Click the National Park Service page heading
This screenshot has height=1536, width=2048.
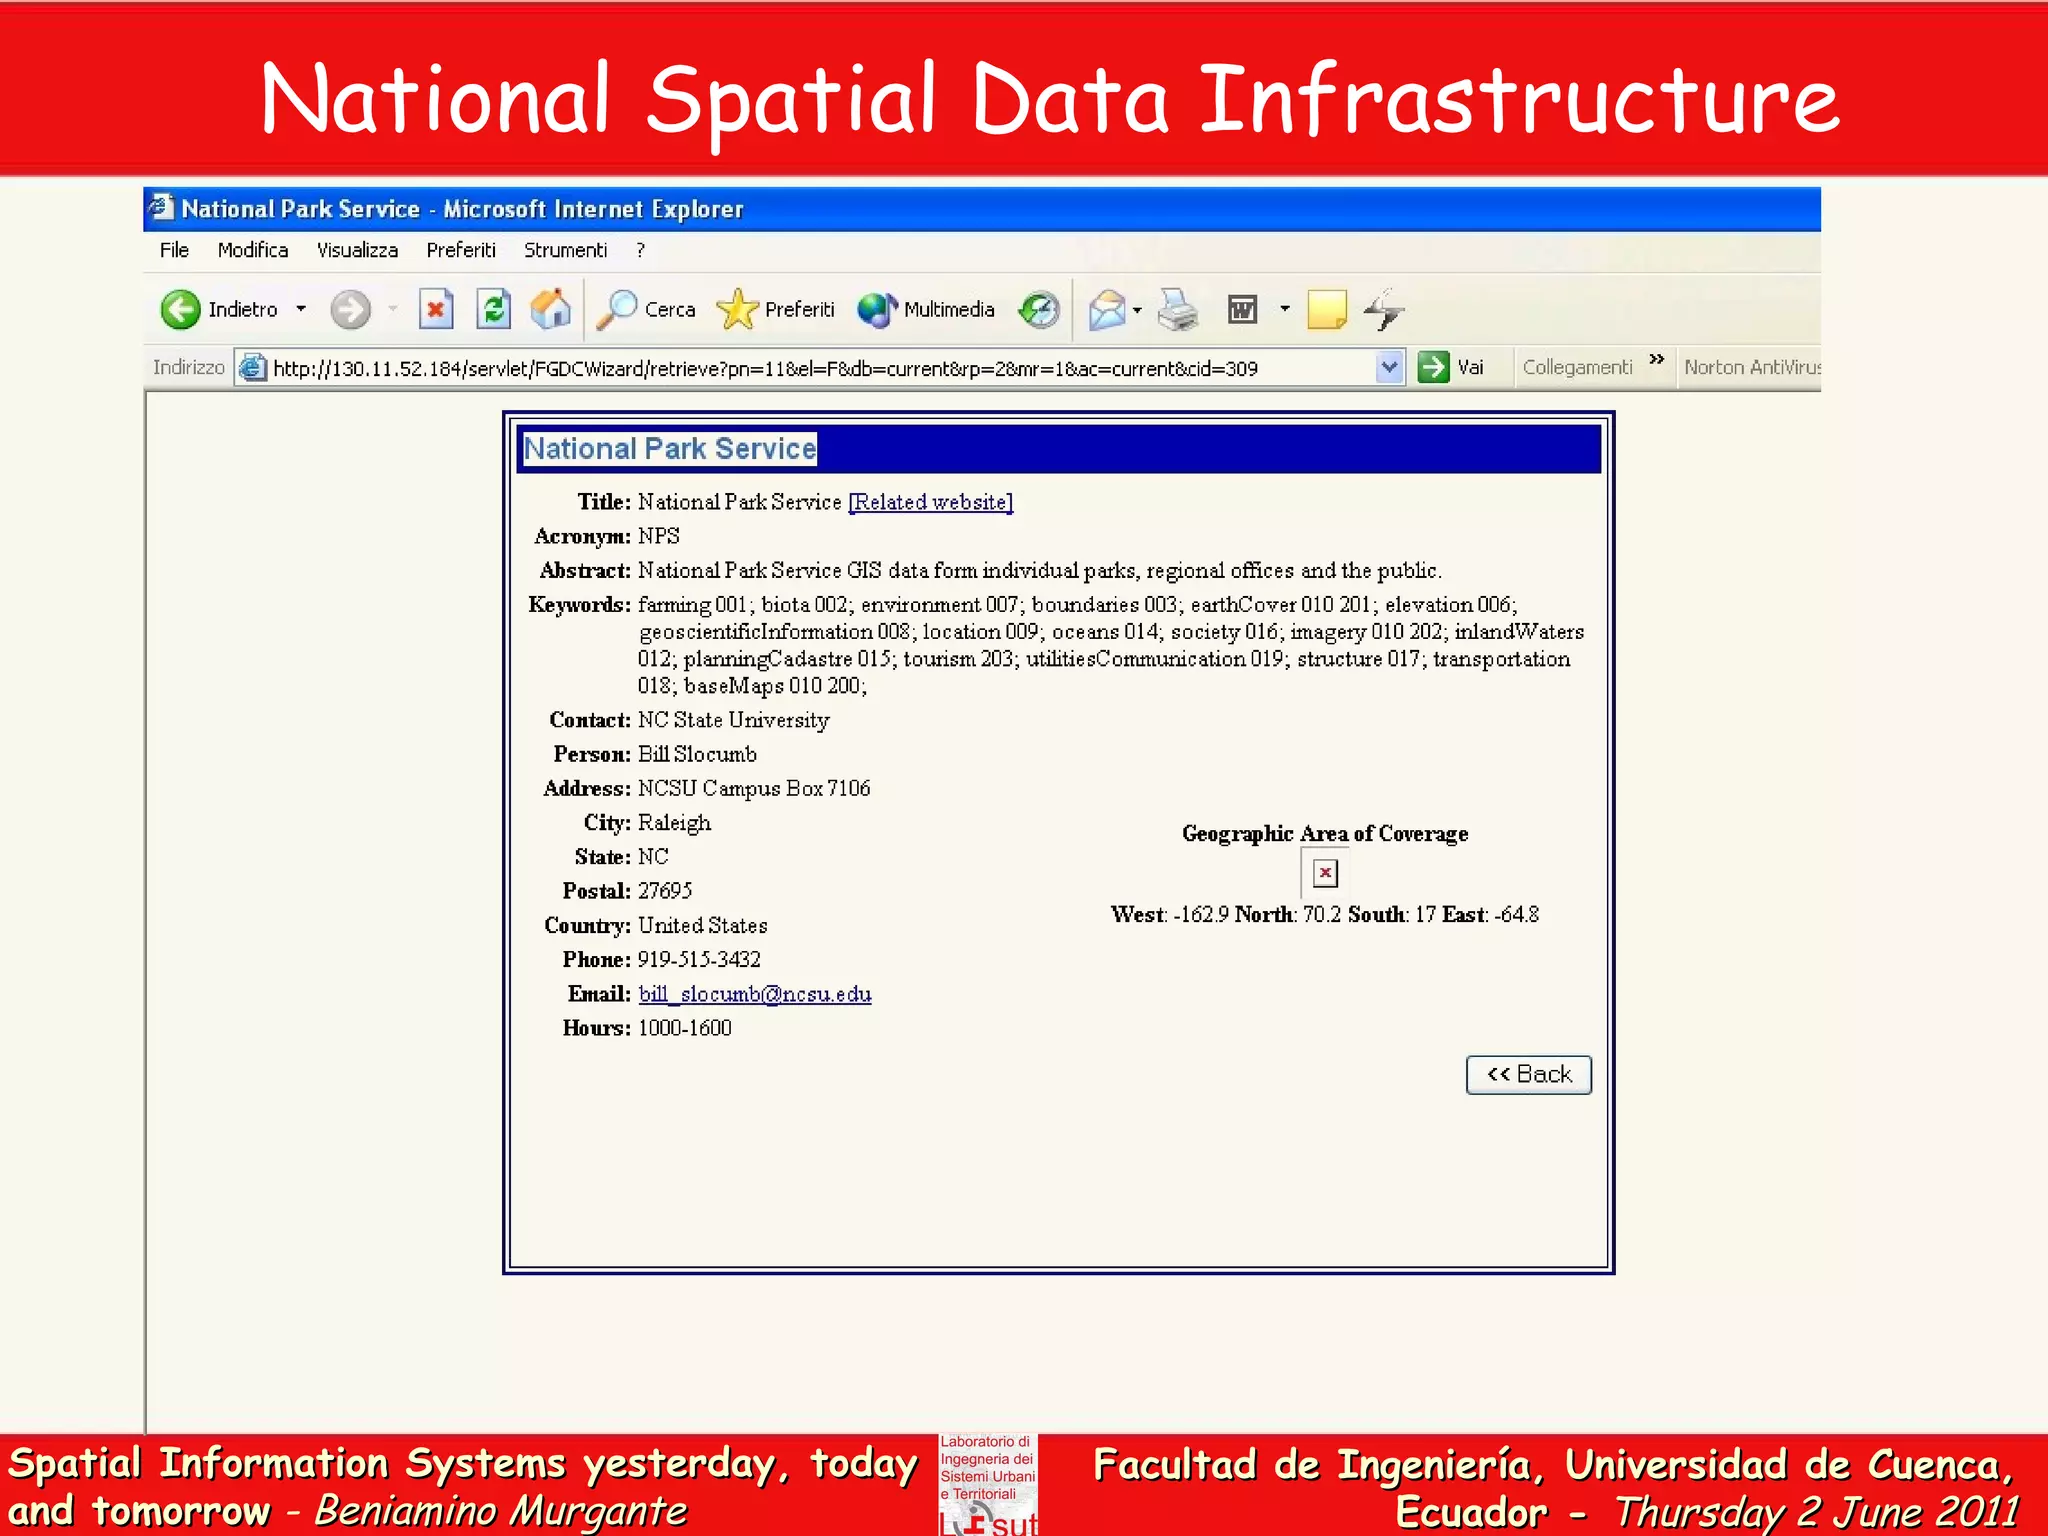coord(670,448)
